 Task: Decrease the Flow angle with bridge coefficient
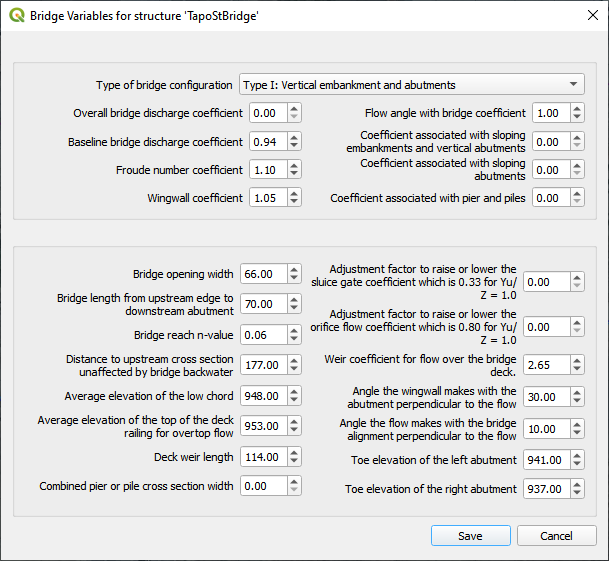click(577, 118)
